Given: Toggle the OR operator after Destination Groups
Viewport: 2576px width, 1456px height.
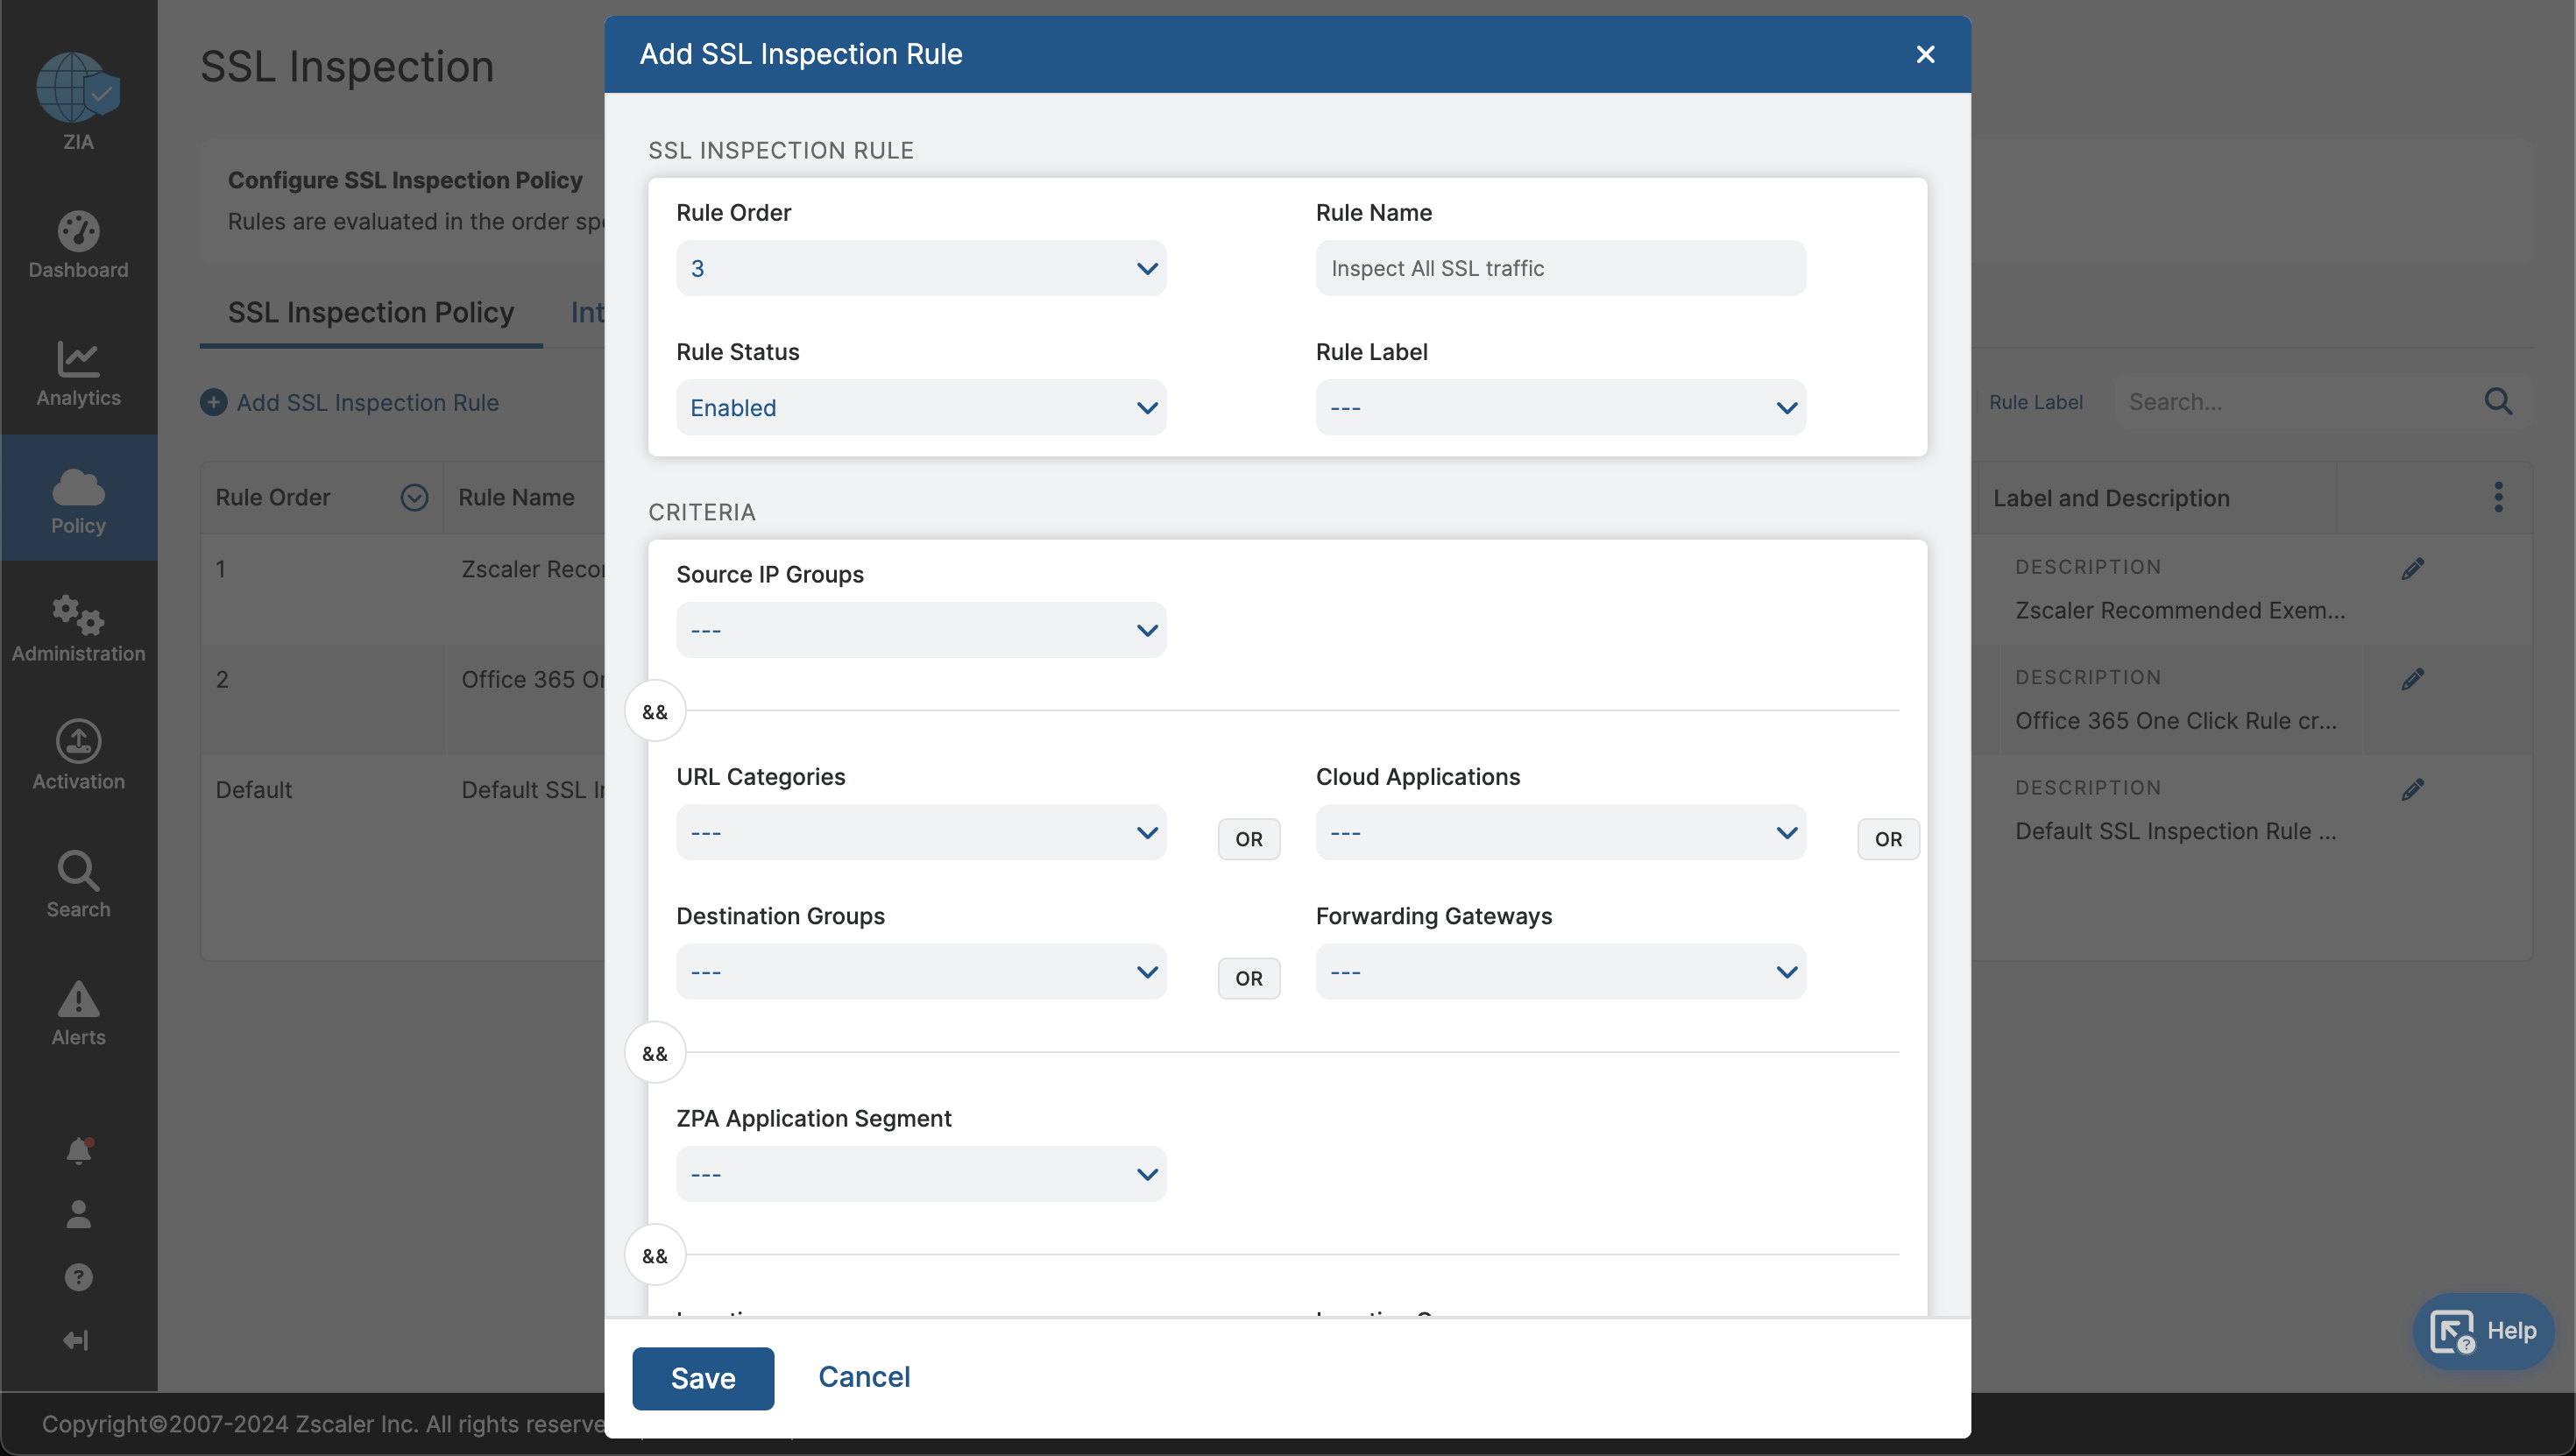Looking at the screenshot, I should 1248,978.
